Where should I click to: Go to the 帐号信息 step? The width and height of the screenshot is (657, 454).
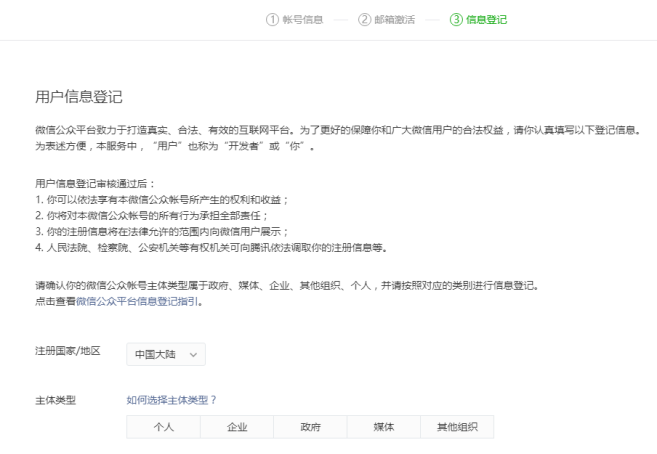coord(301,20)
